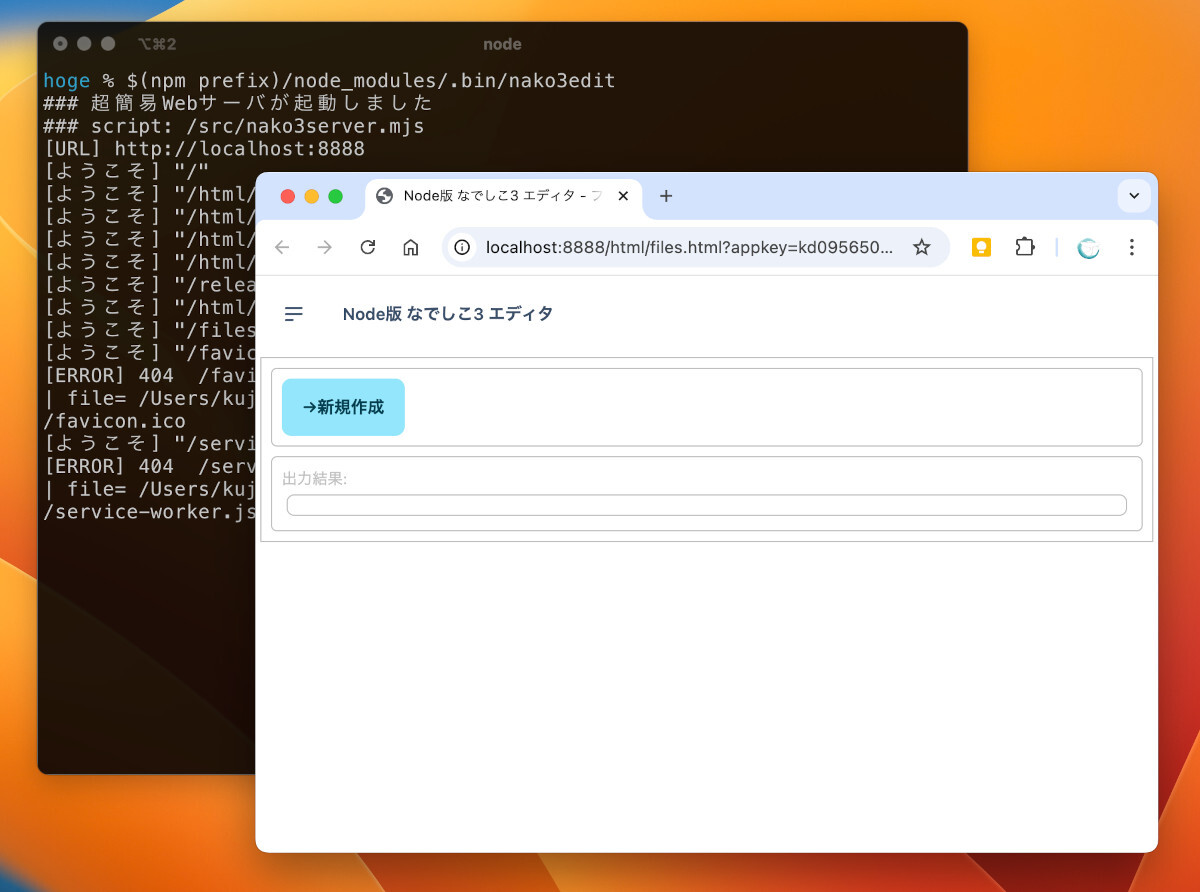1200x892 pixels.
Task: Open the yellow Keep extension icon
Action: click(x=981, y=247)
